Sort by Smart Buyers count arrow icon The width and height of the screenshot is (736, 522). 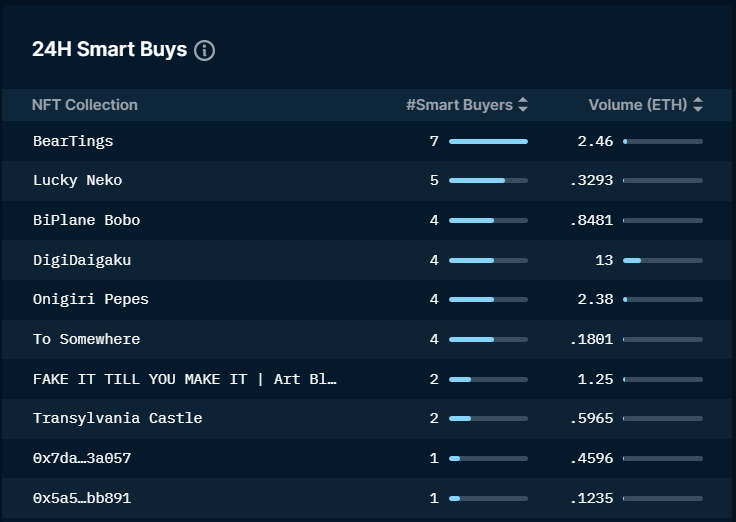pyautogui.click(x=523, y=105)
